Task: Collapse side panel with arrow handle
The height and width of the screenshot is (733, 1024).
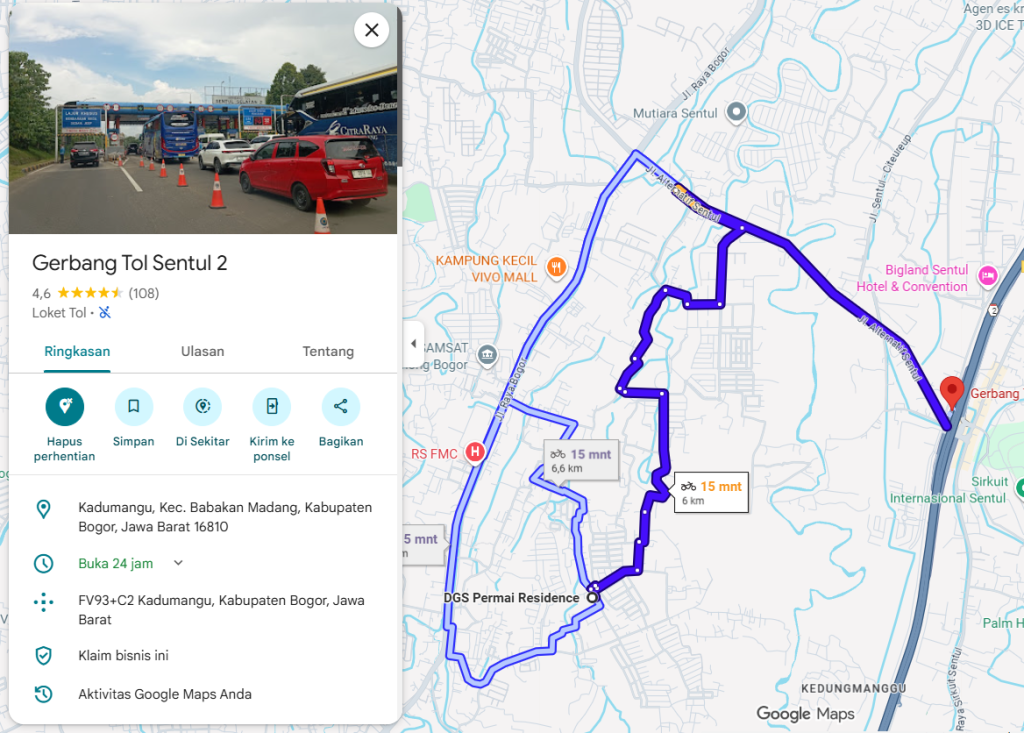Action: (x=413, y=344)
